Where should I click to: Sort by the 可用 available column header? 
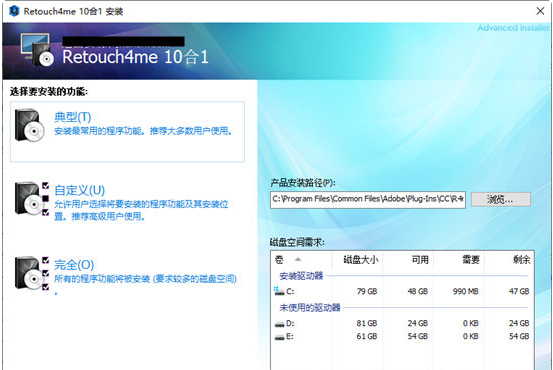408,260
